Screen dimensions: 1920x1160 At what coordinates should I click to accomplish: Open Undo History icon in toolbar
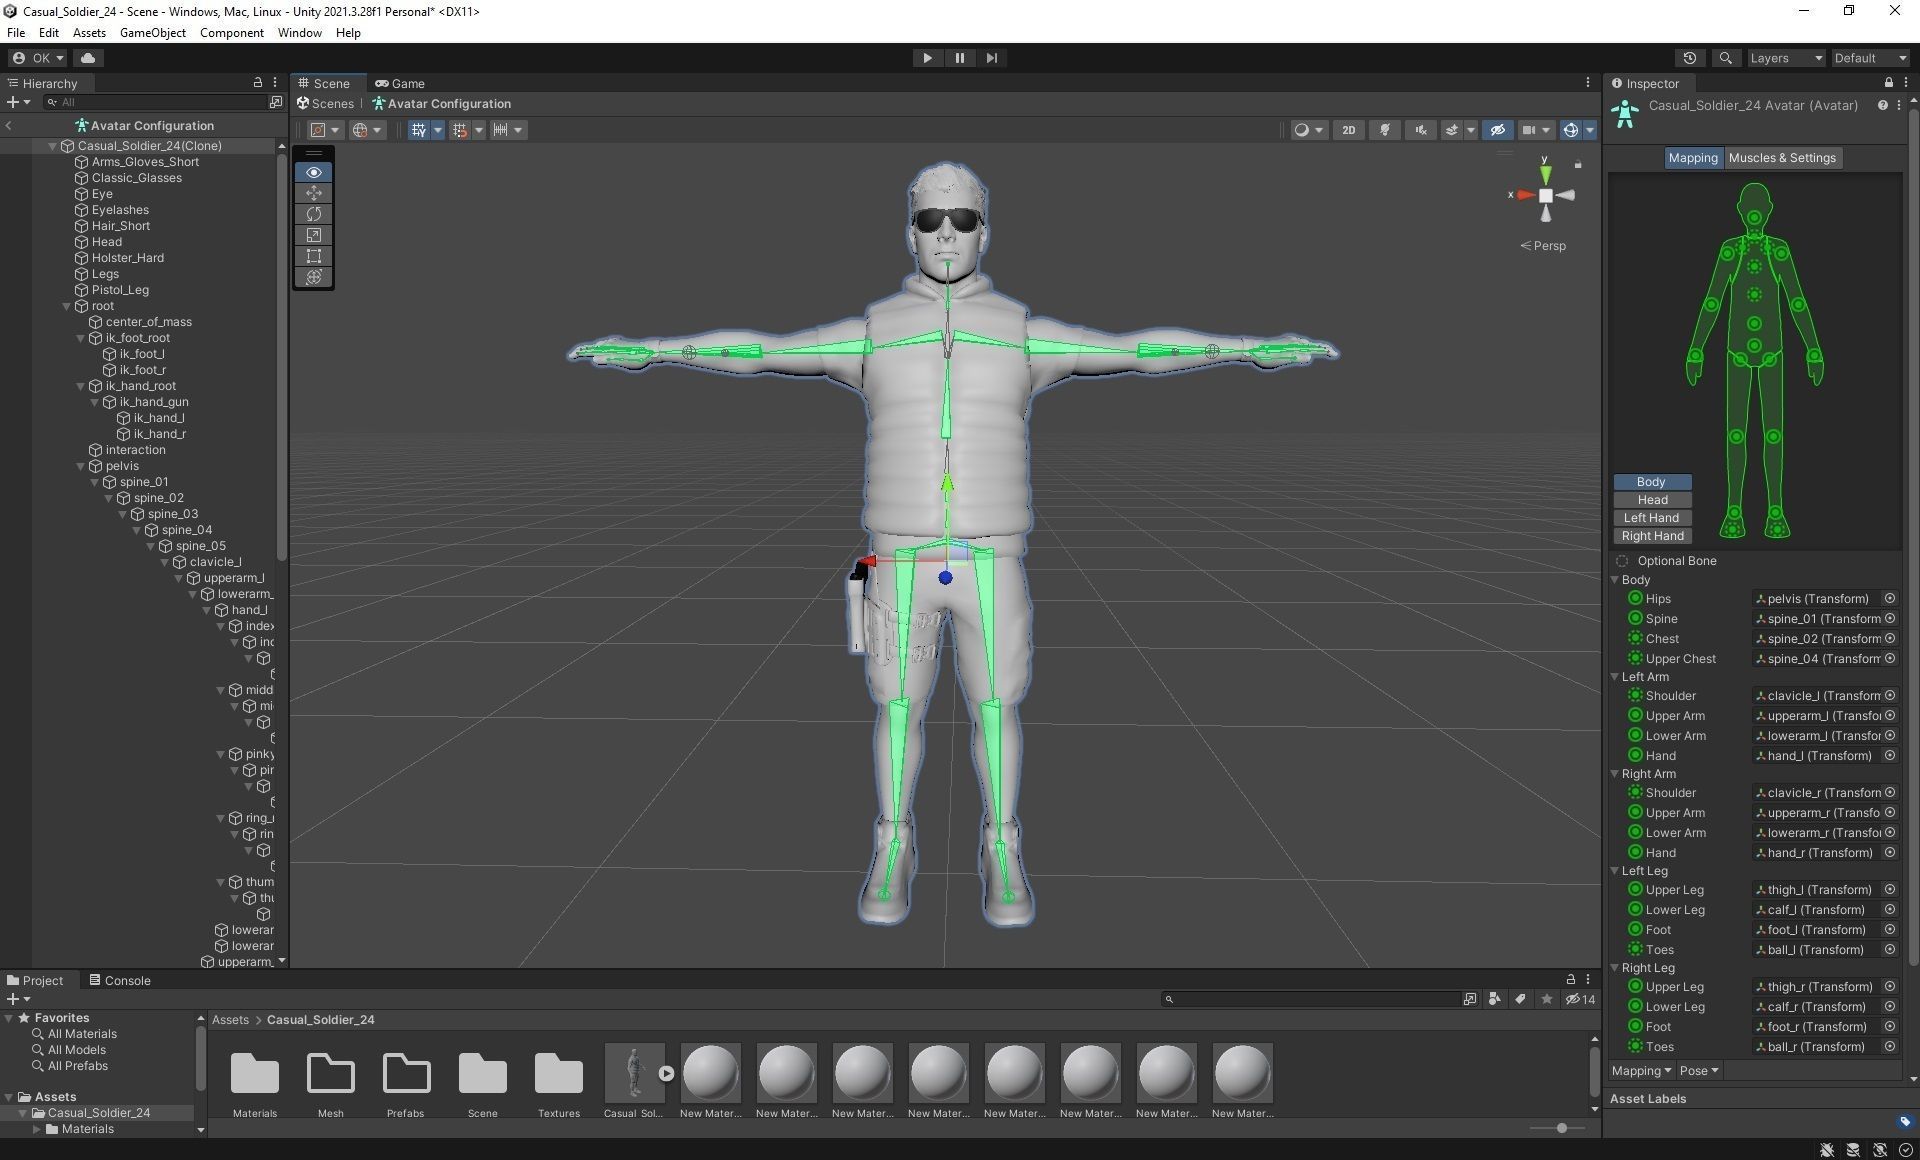tap(1690, 58)
